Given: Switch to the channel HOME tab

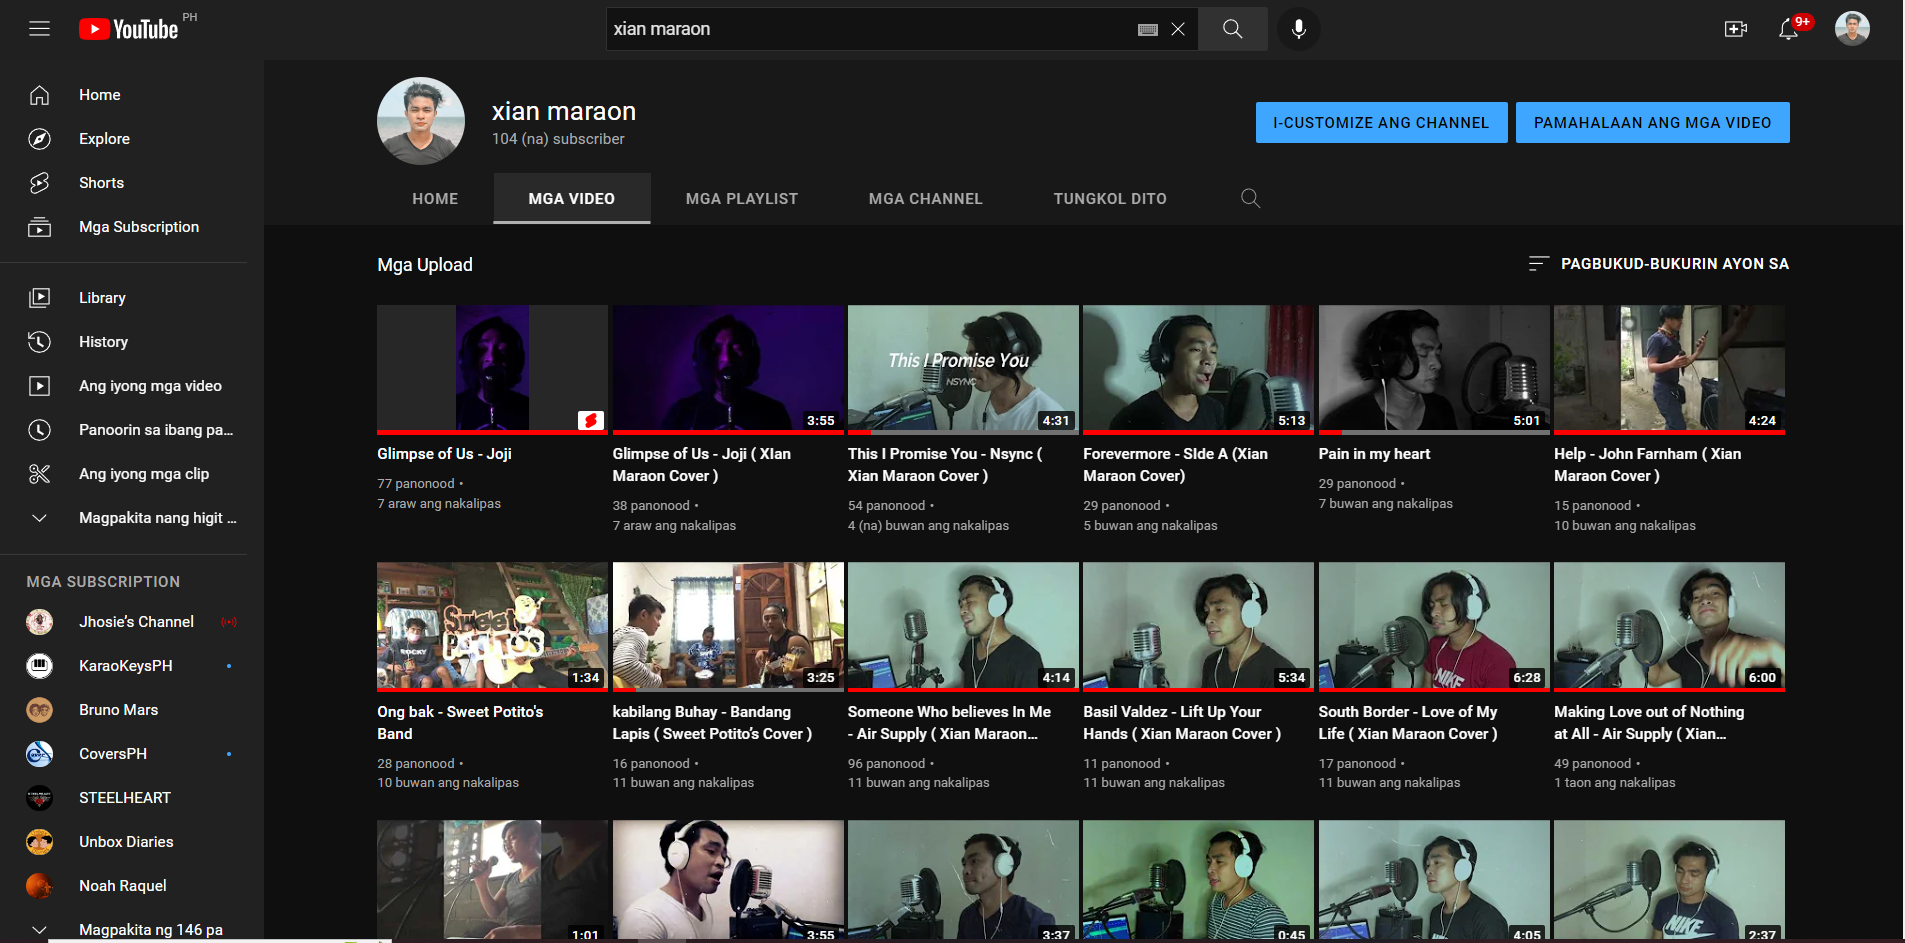Looking at the screenshot, I should coord(435,199).
